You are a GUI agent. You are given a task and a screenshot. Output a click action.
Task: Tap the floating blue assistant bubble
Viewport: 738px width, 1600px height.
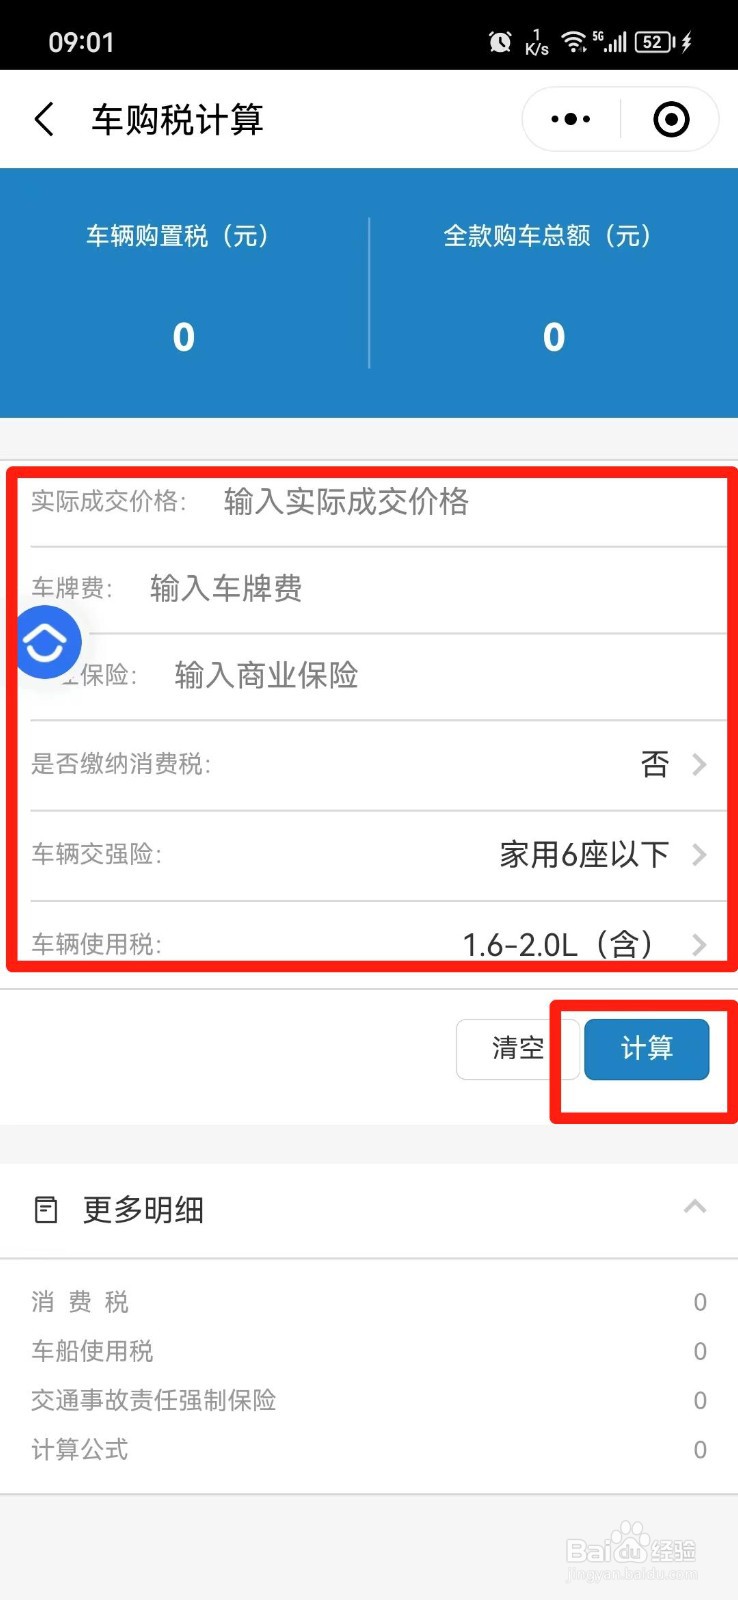[x=47, y=642]
